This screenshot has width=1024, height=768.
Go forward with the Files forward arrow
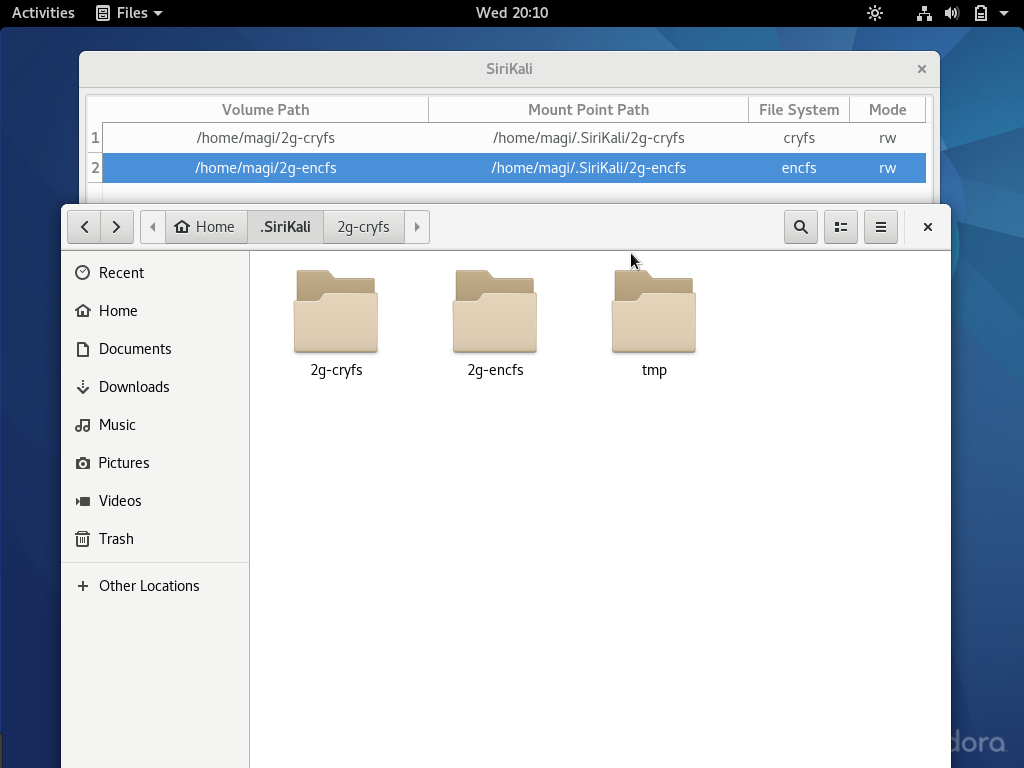(x=117, y=227)
